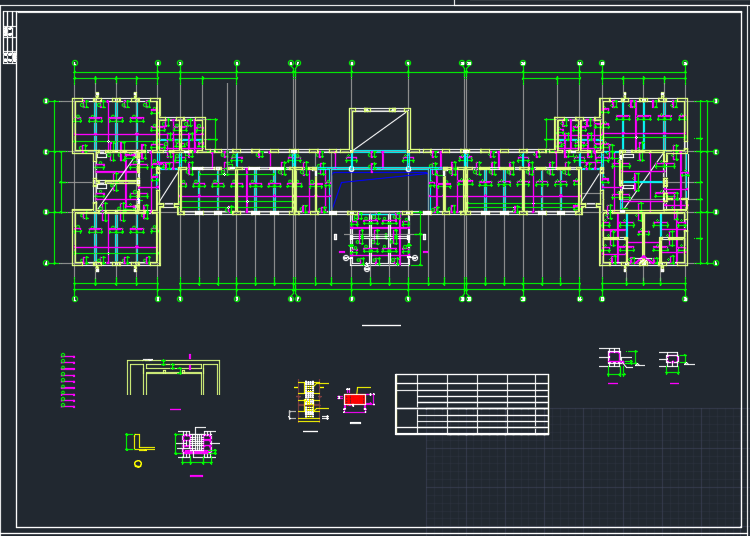
Task: Select the dark blue polyline in the central courtyard
Action: (x=380, y=191)
